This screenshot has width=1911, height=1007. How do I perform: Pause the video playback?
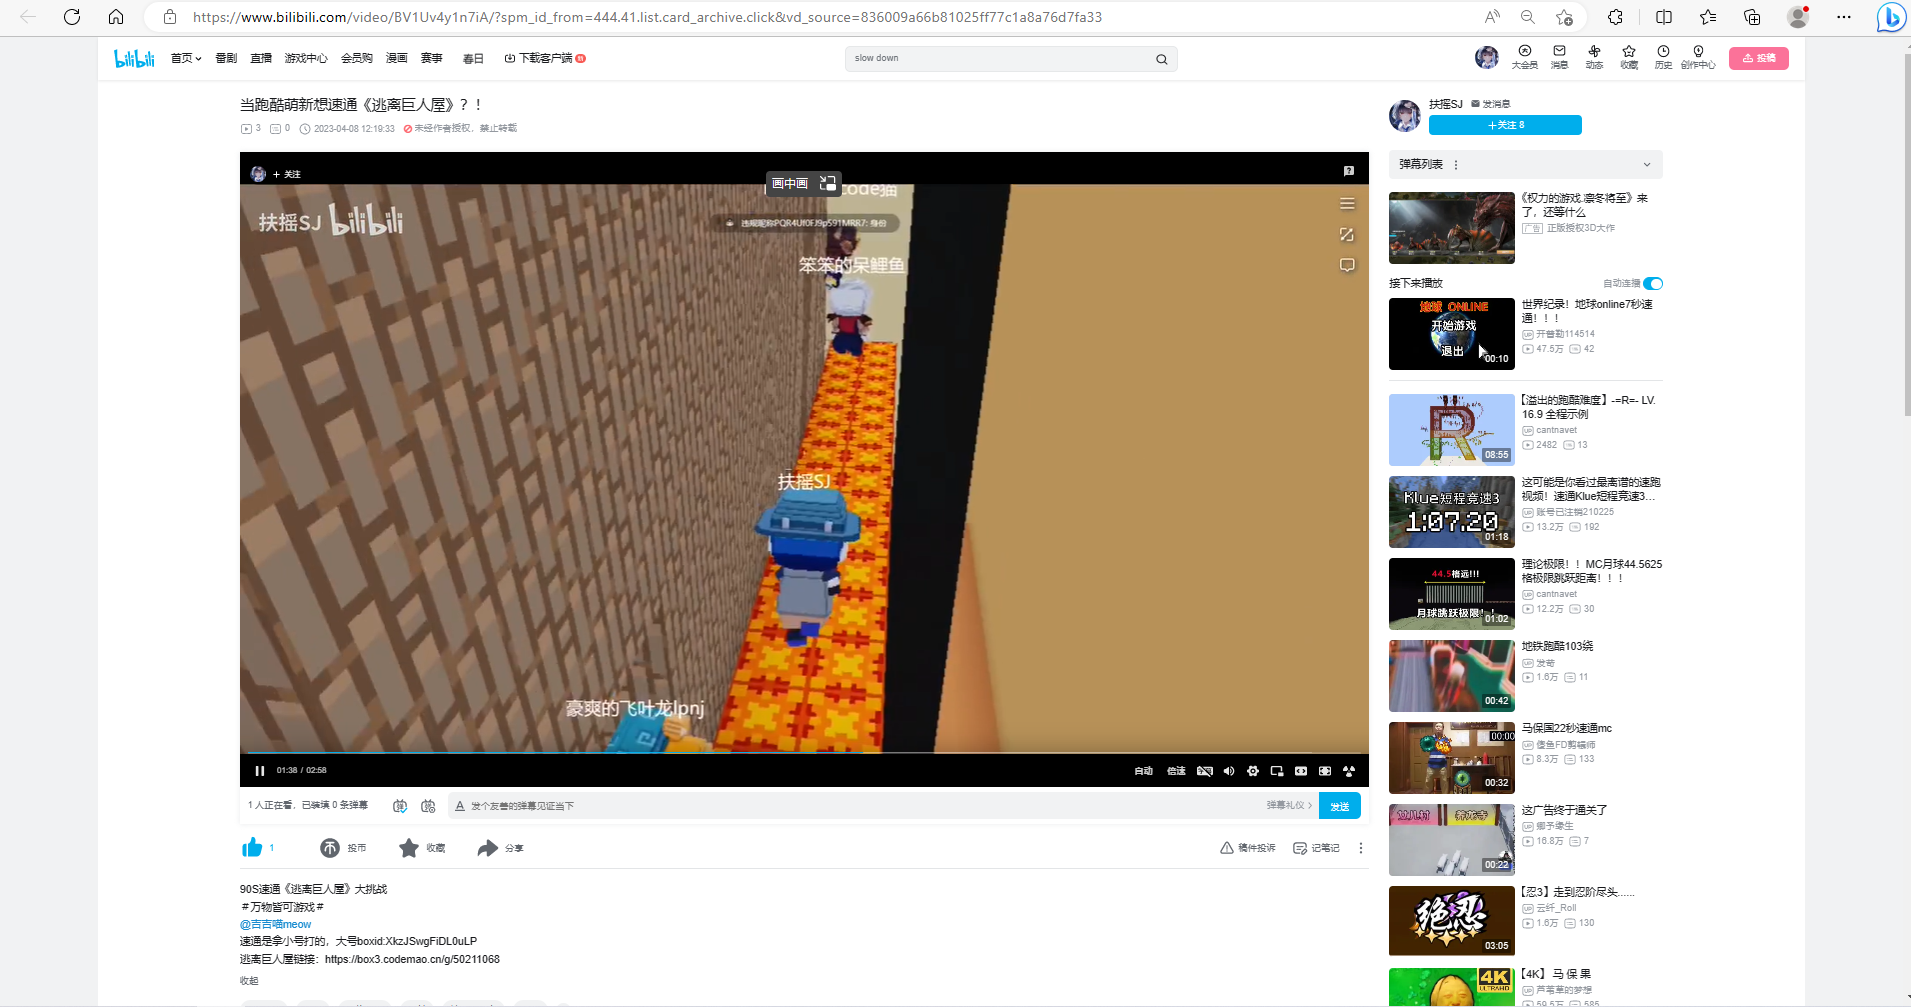[x=259, y=771]
